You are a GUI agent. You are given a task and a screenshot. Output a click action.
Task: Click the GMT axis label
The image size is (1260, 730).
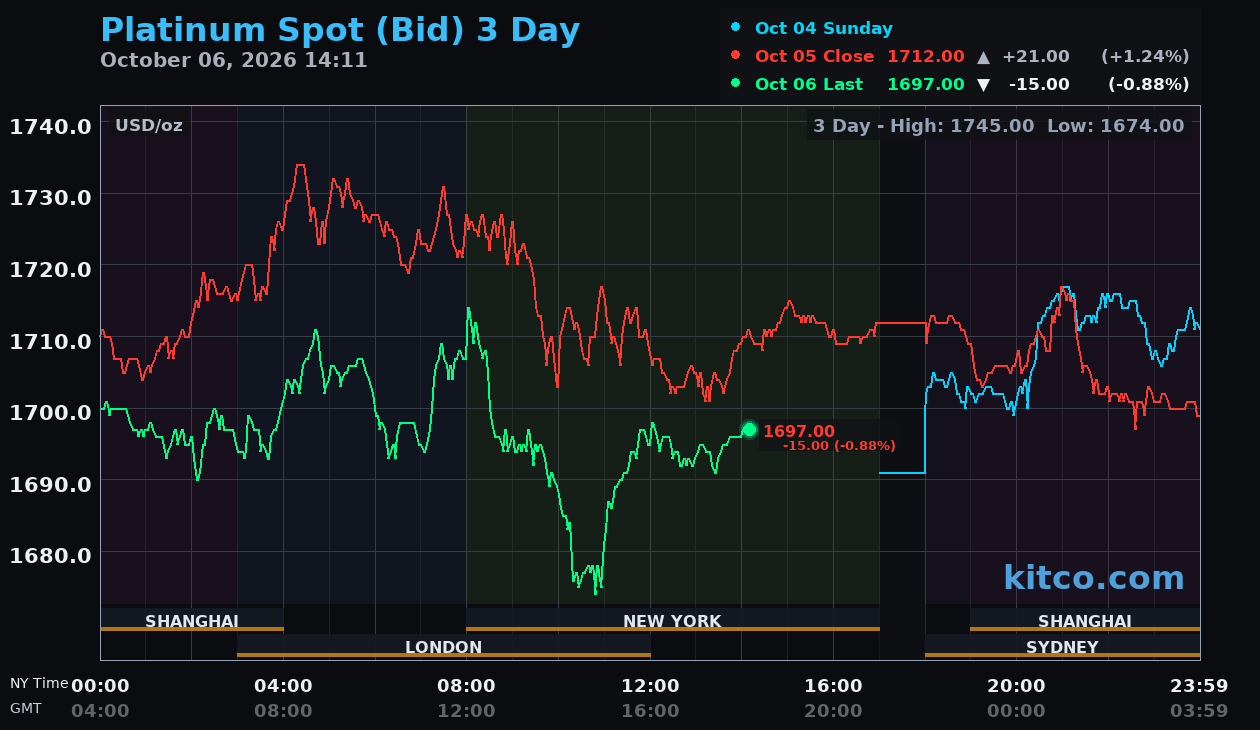click(26, 707)
